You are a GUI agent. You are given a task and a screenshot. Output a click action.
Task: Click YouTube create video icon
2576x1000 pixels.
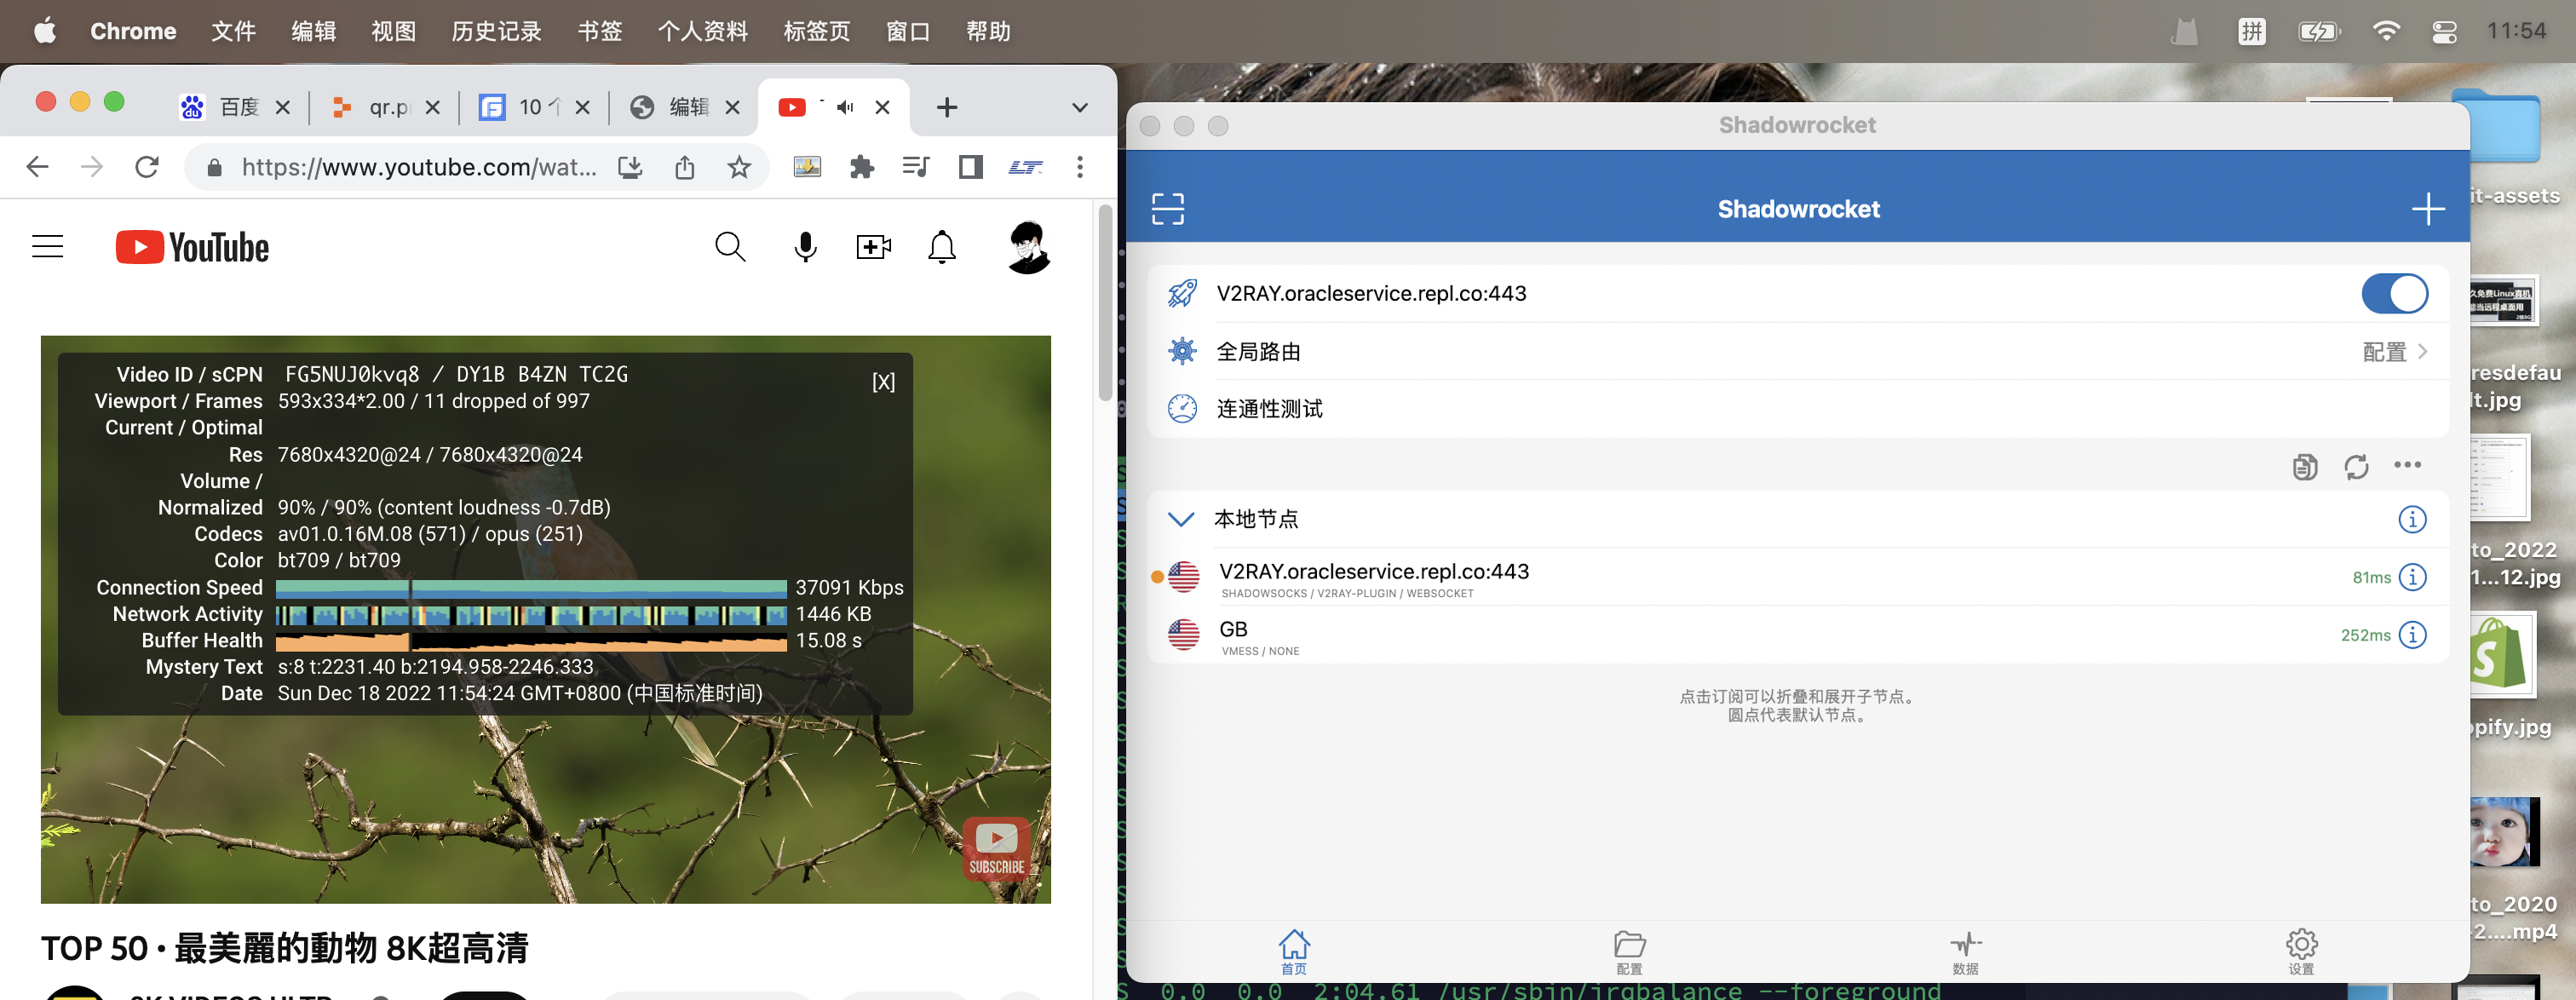point(873,247)
